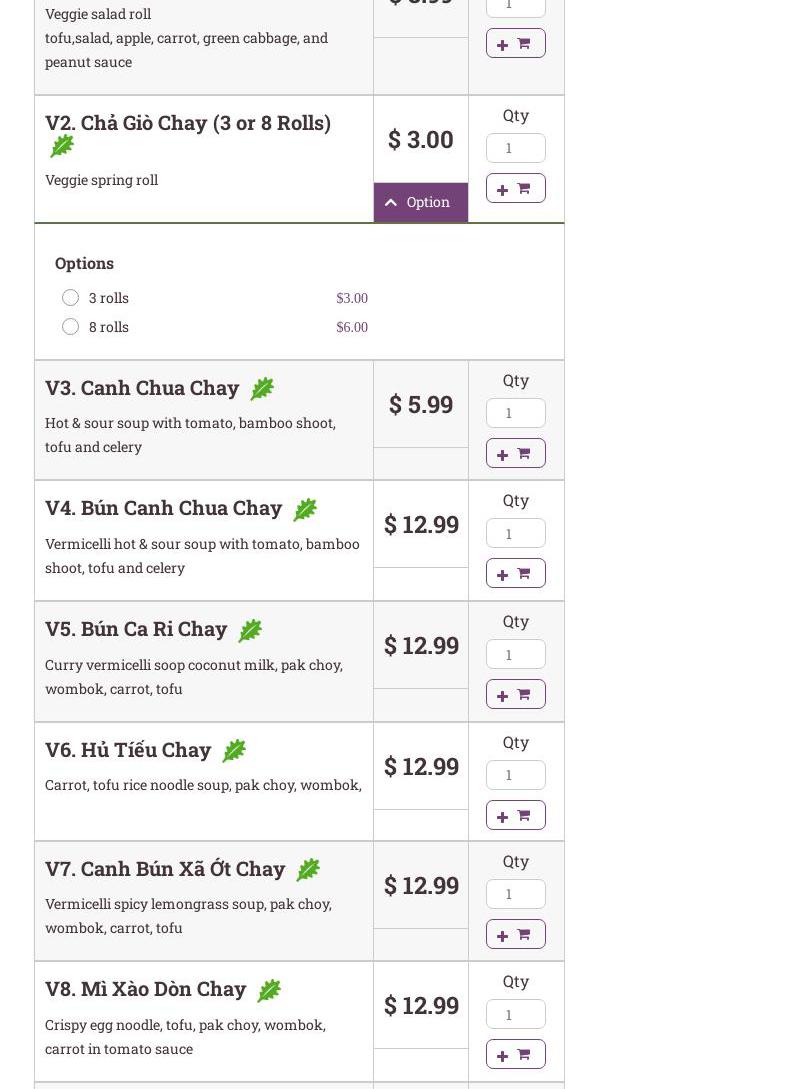Add V6 Hủ Tiếu Chay to cart
785x1089 pixels.
coord(515,815)
